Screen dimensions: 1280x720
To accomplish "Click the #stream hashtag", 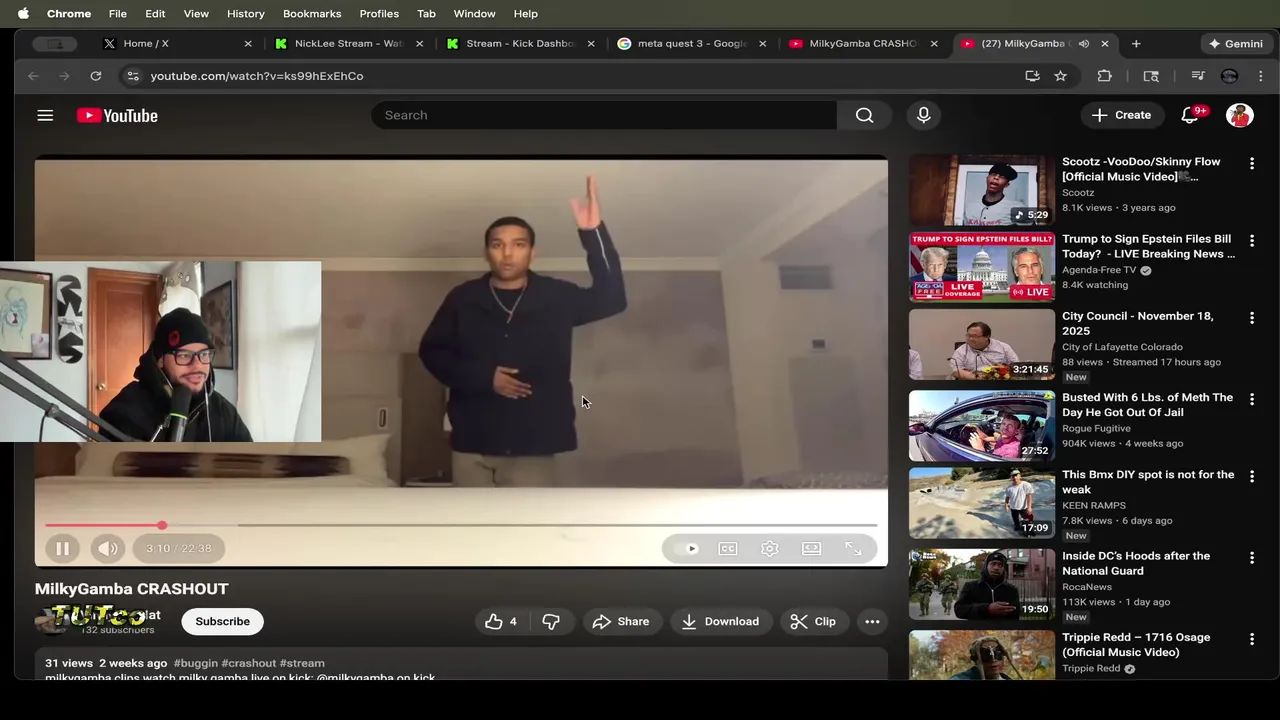I will pos(302,663).
